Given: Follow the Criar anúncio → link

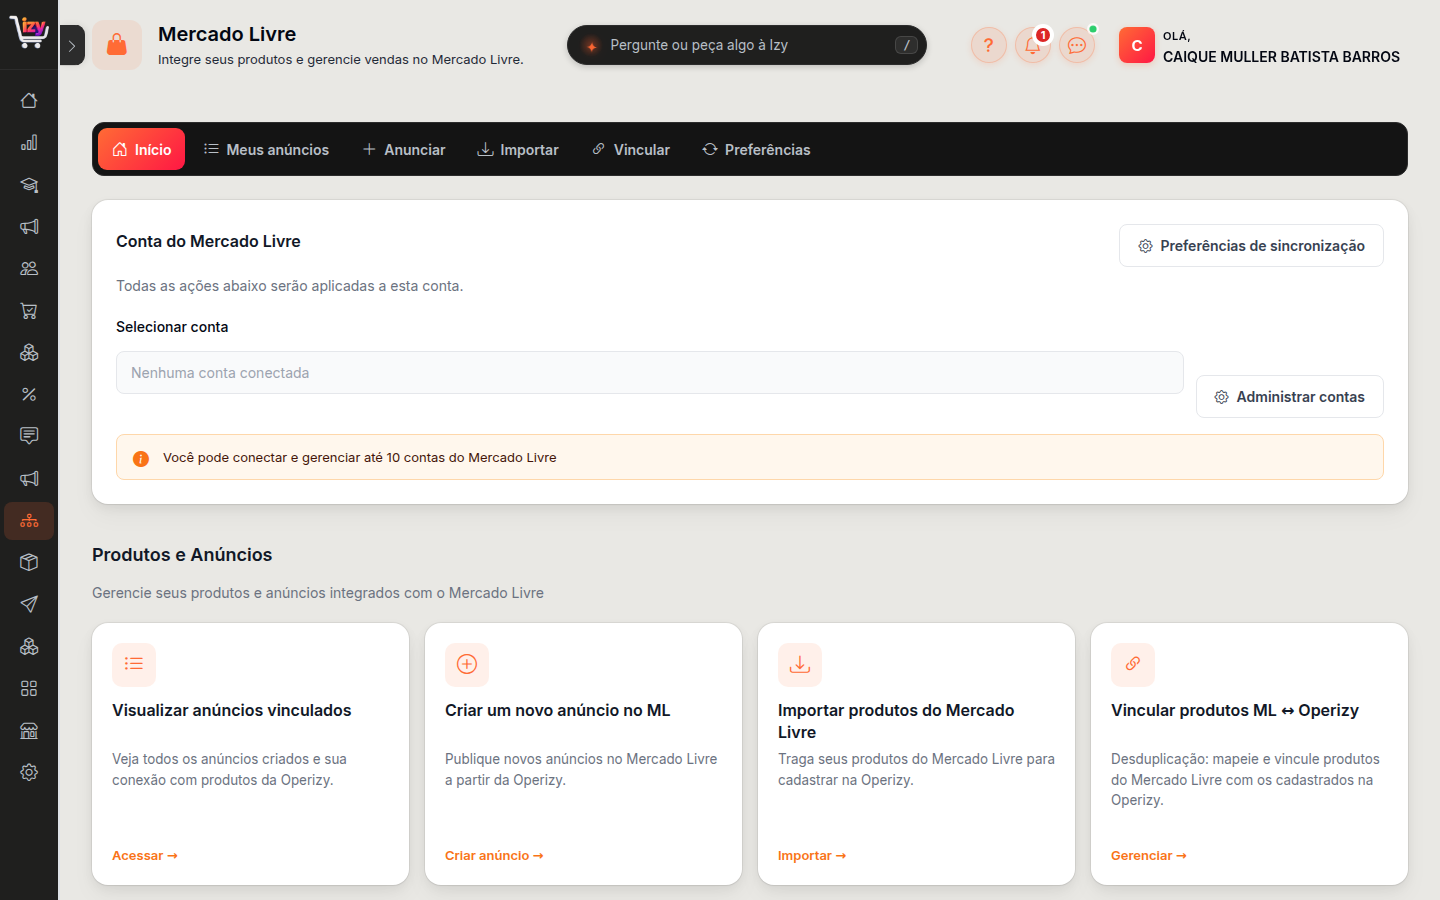Looking at the screenshot, I should (x=494, y=856).
